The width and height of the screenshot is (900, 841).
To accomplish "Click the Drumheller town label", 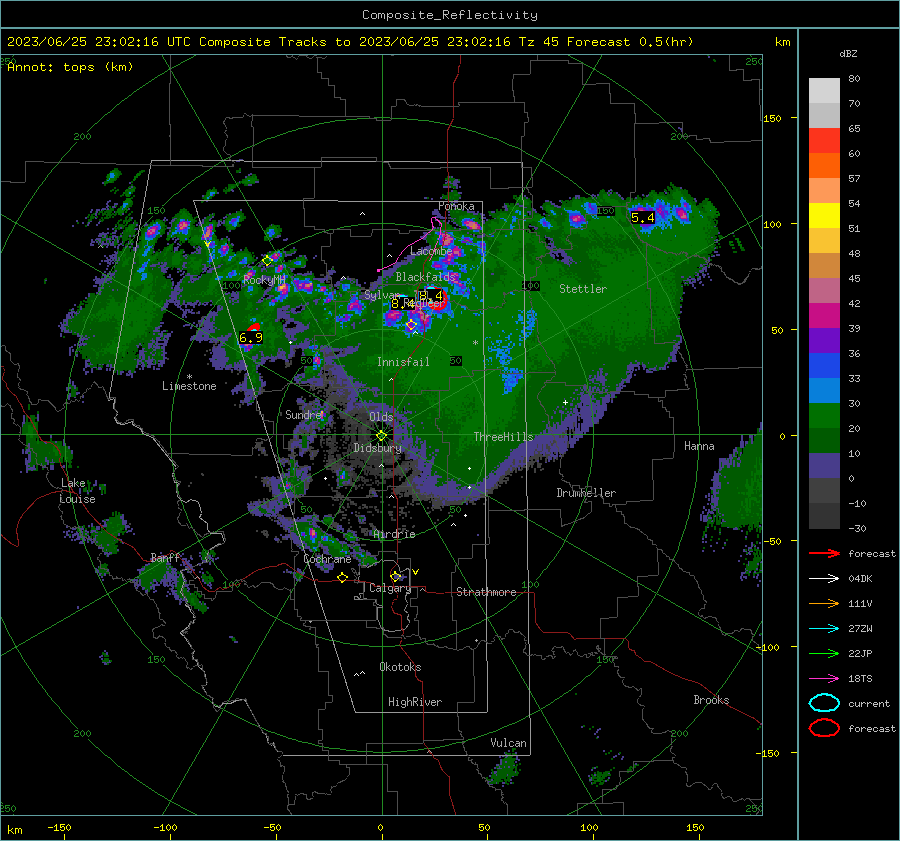I will click(x=586, y=493).
